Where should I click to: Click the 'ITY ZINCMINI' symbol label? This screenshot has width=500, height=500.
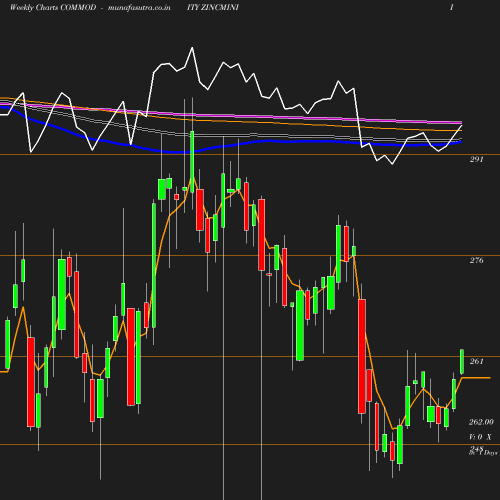pyautogui.click(x=213, y=7)
